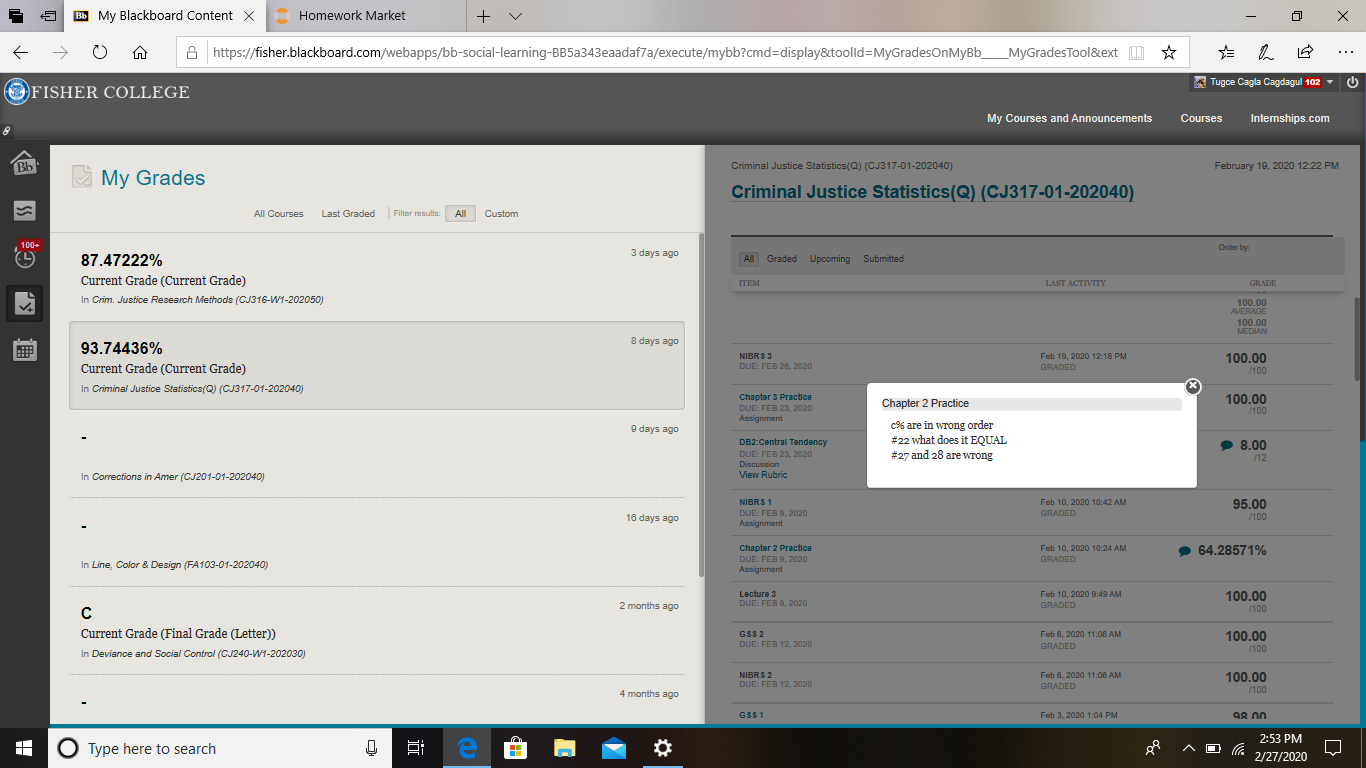Sort grades by Last Graded
The height and width of the screenshot is (768, 1366).
click(x=348, y=214)
